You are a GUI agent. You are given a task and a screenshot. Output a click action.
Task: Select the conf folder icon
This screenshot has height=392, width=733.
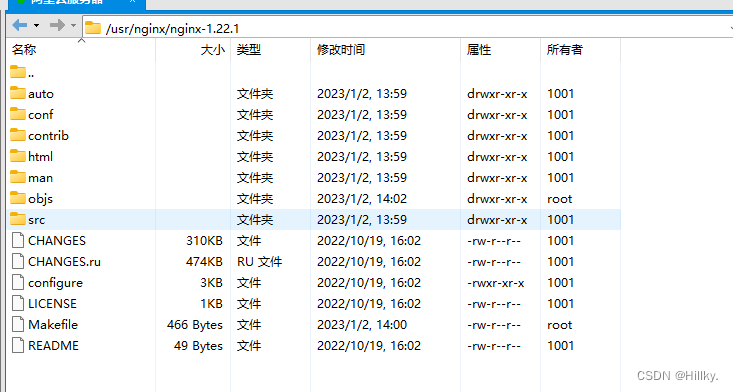(x=18, y=114)
